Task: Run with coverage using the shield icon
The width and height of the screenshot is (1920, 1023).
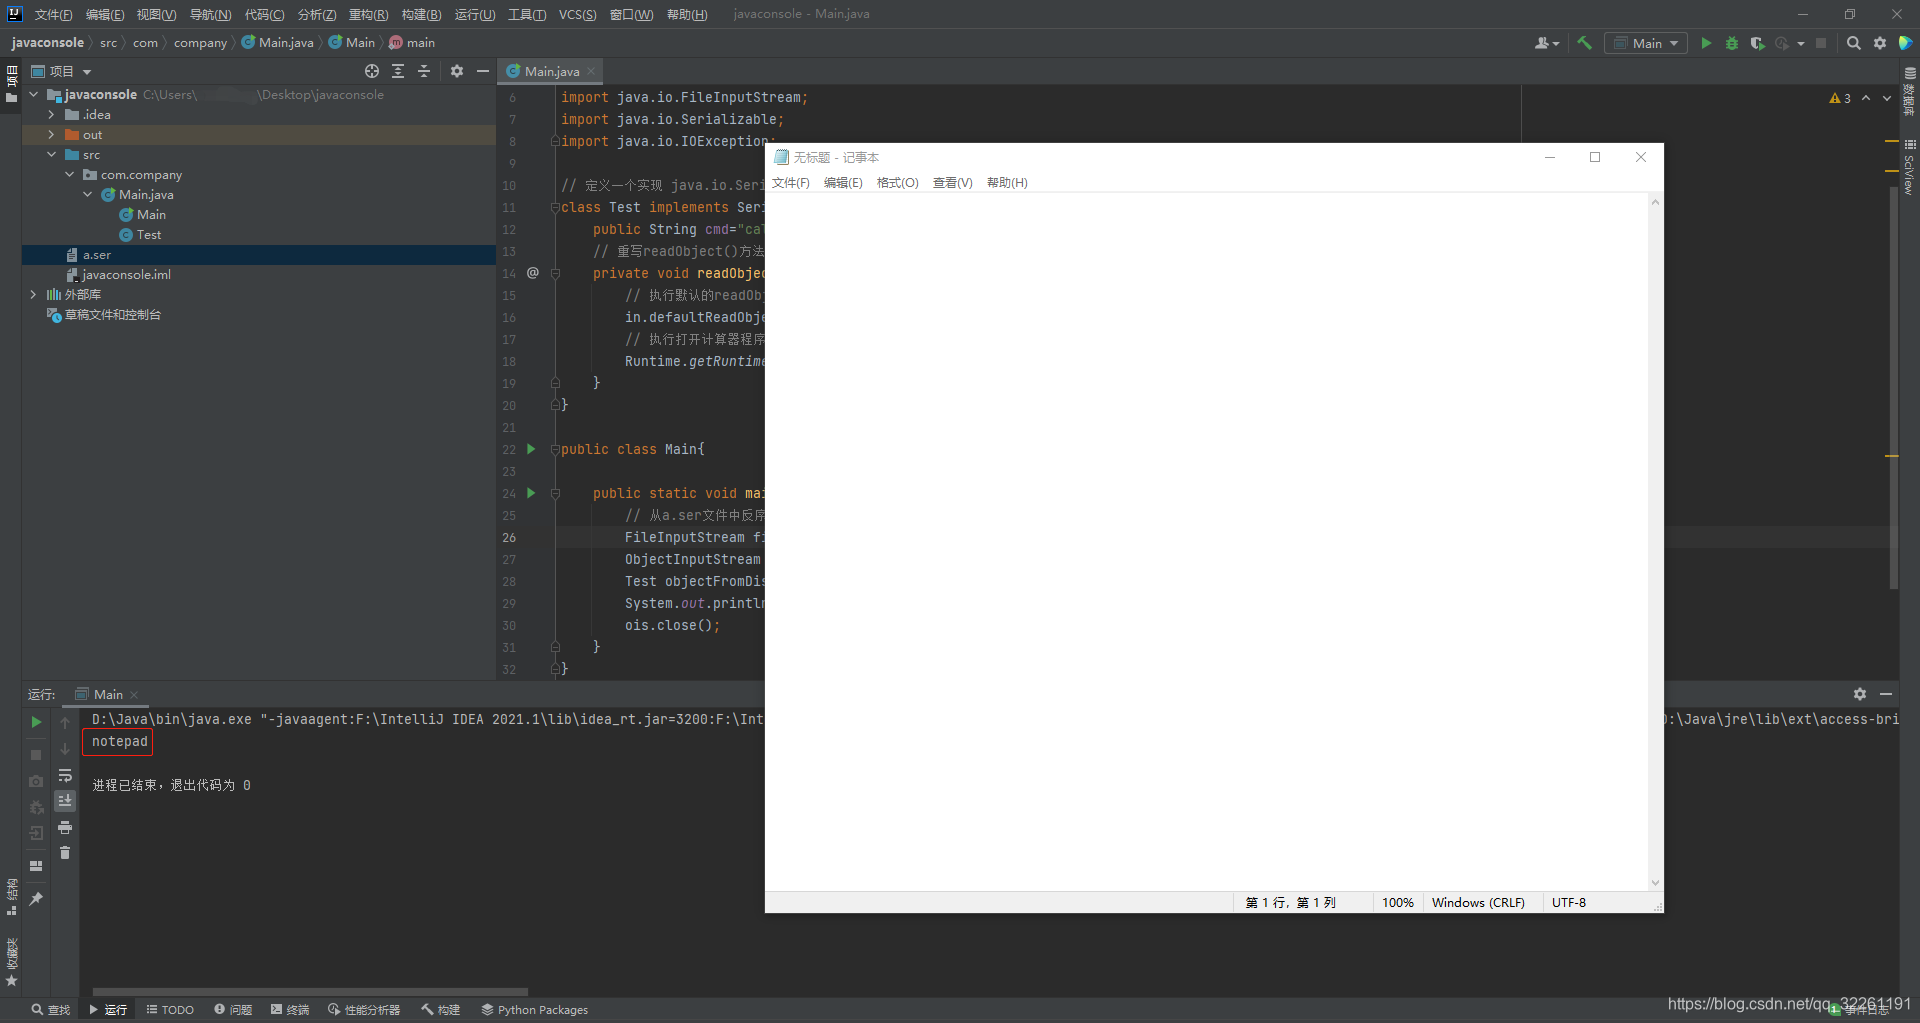Action: [1757, 43]
